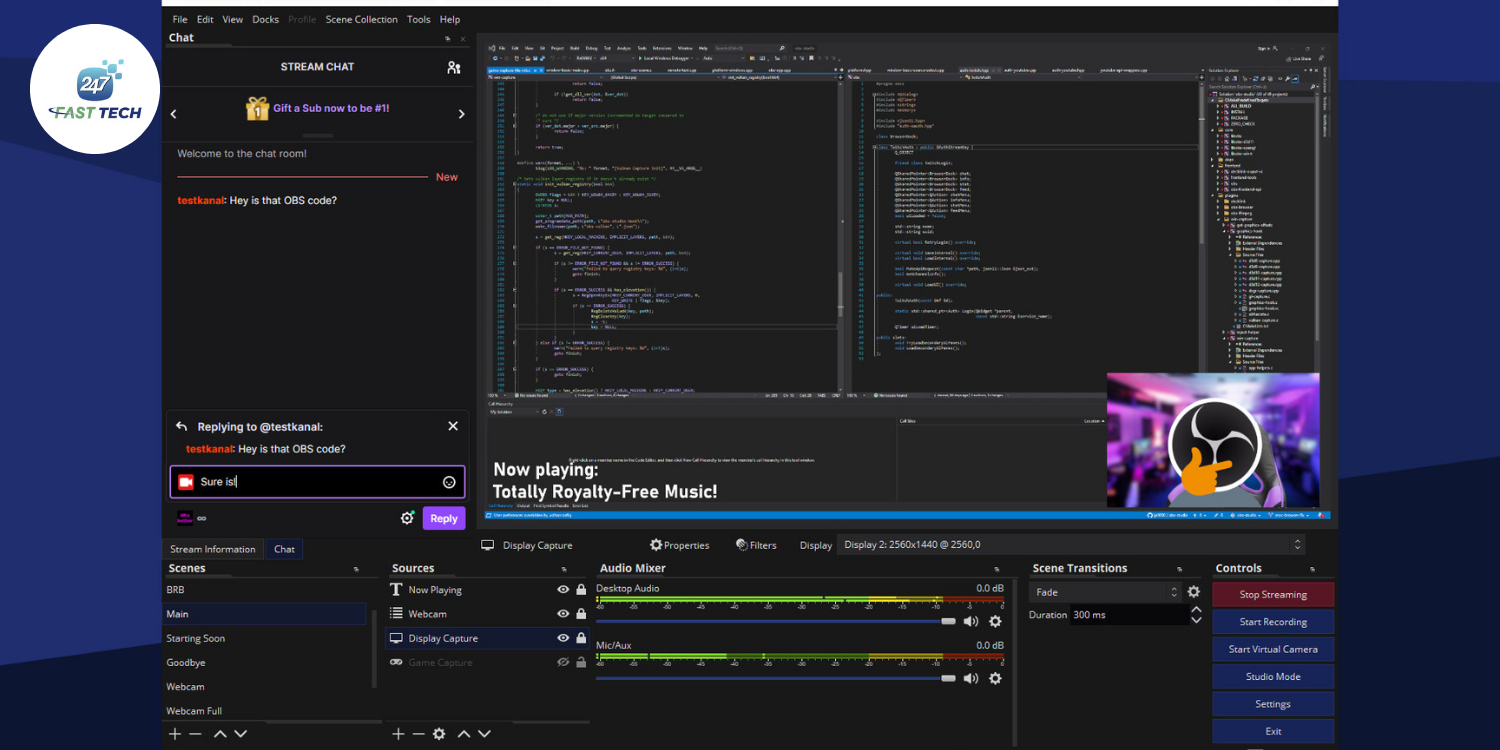Open Filters for the selected source
This screenshot has height=750, width=1500.
[756, 545]
